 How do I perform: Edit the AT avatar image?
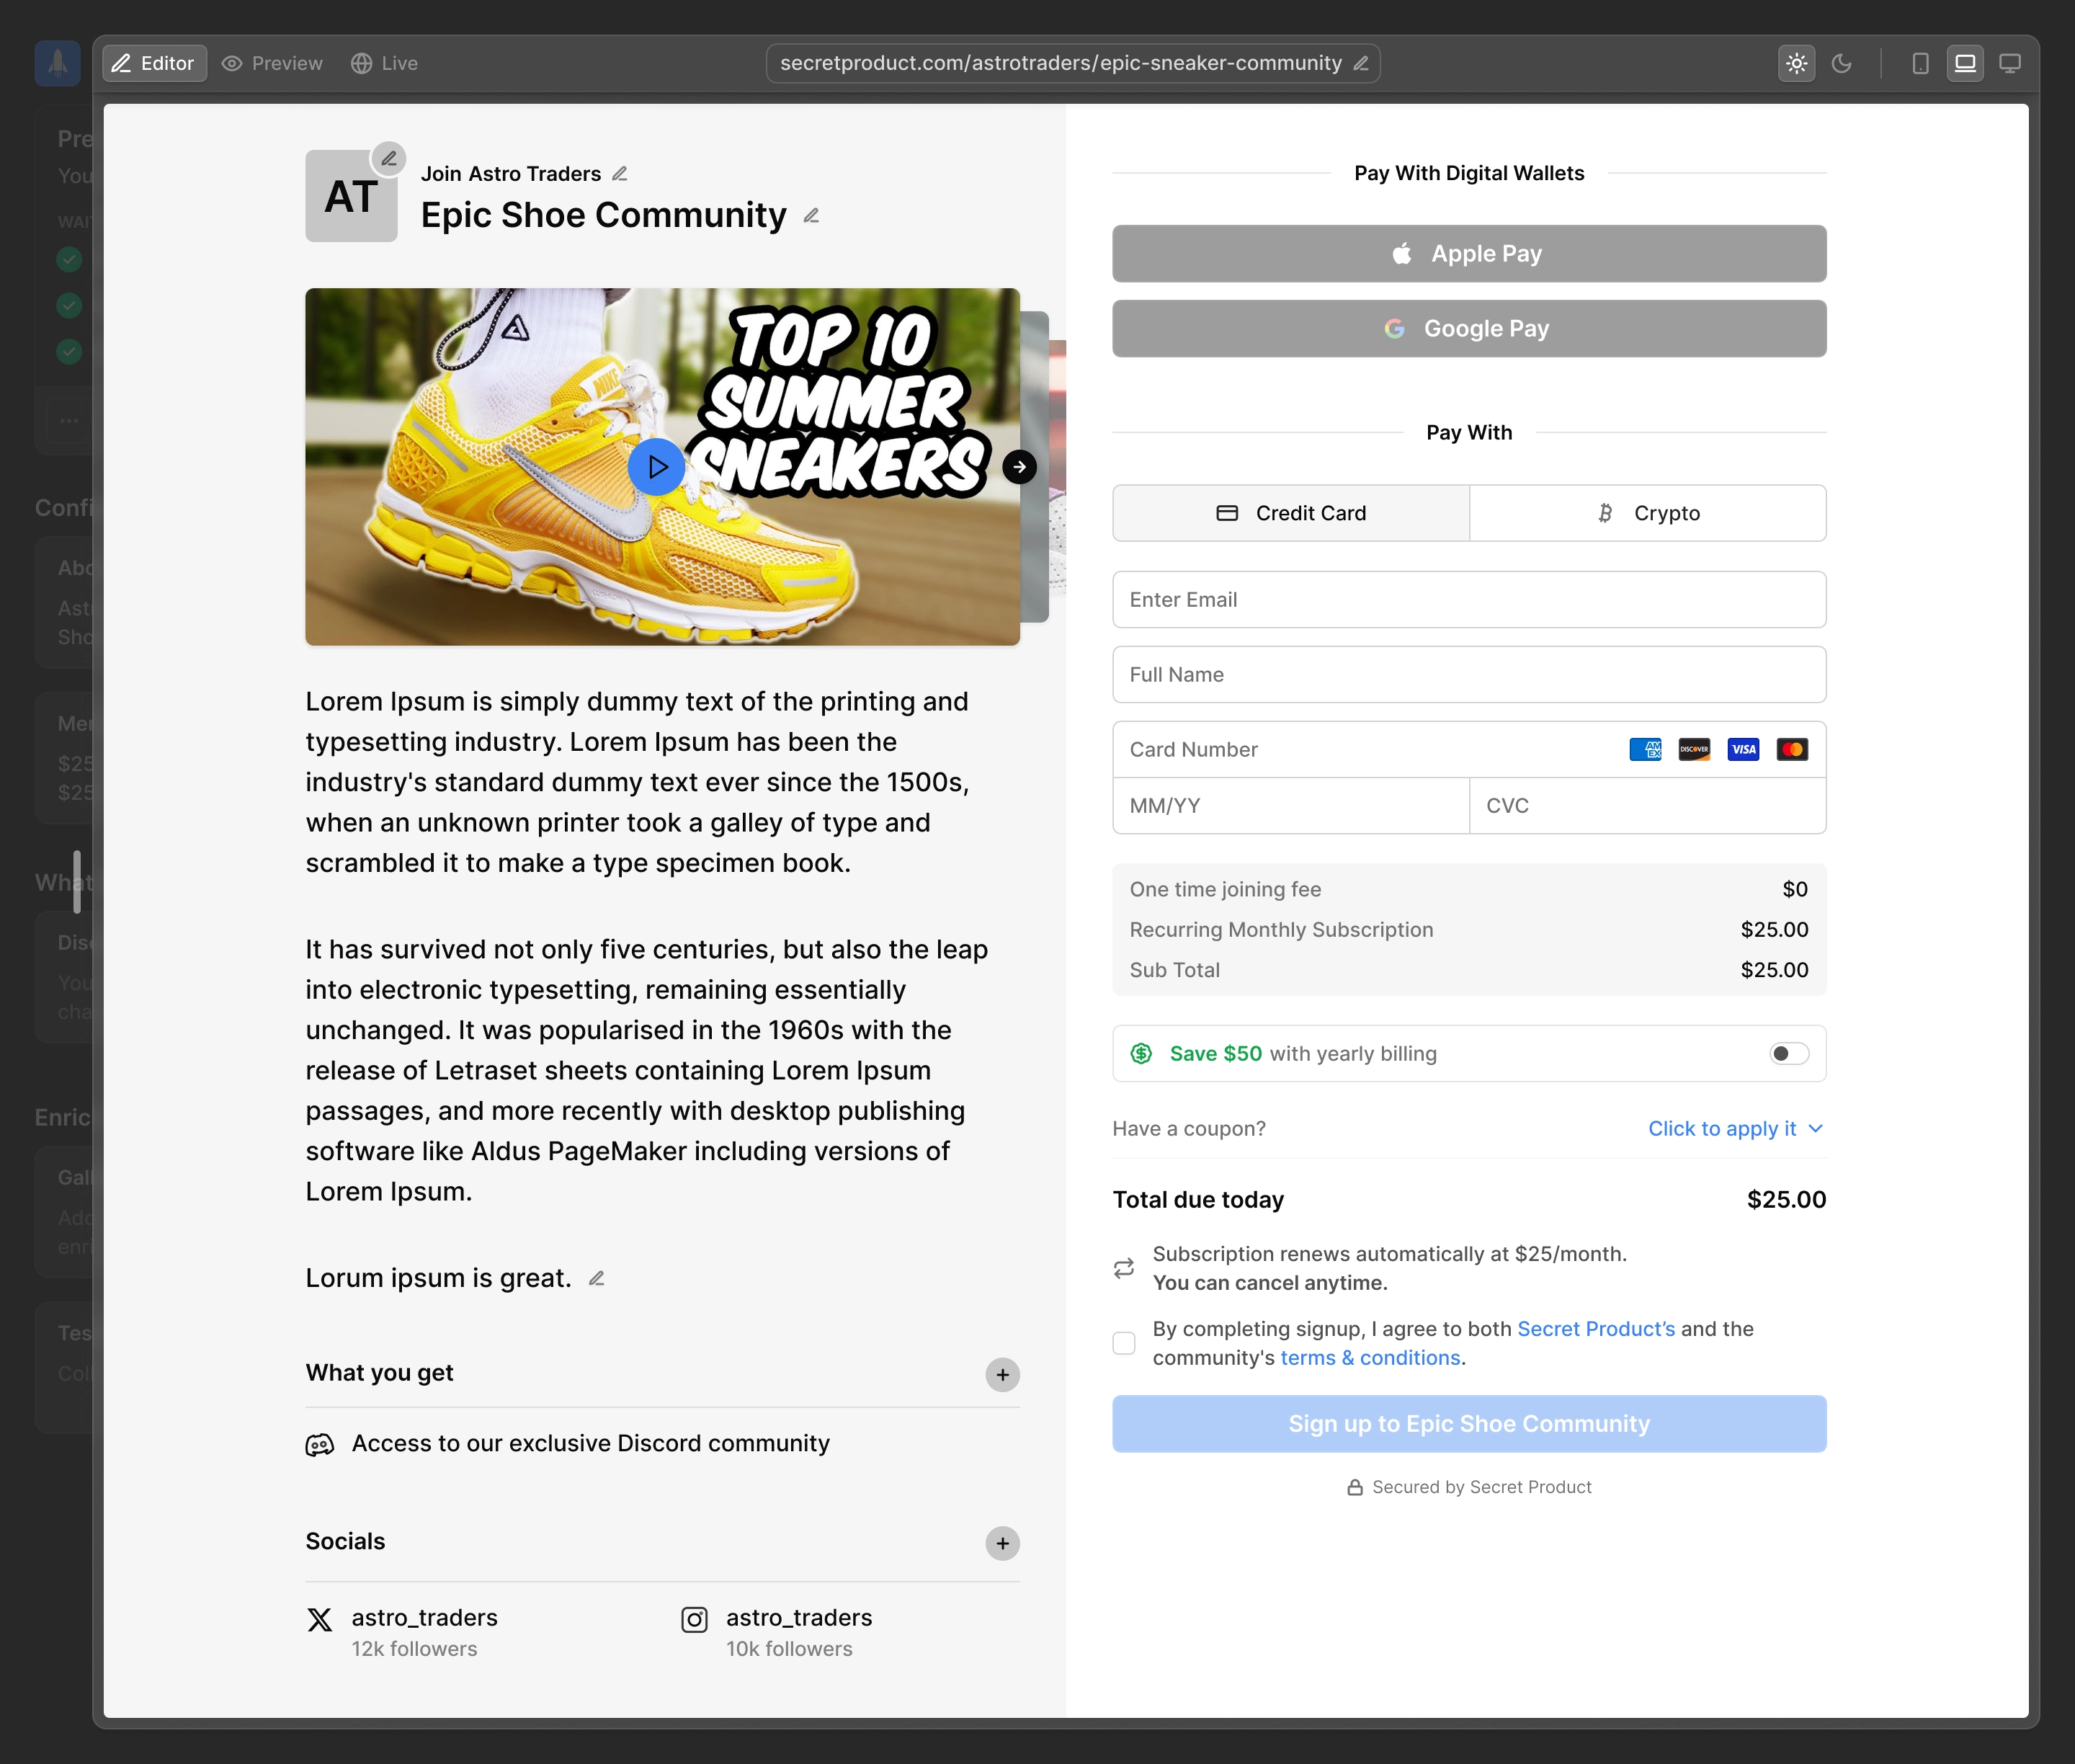pos(389,158)
